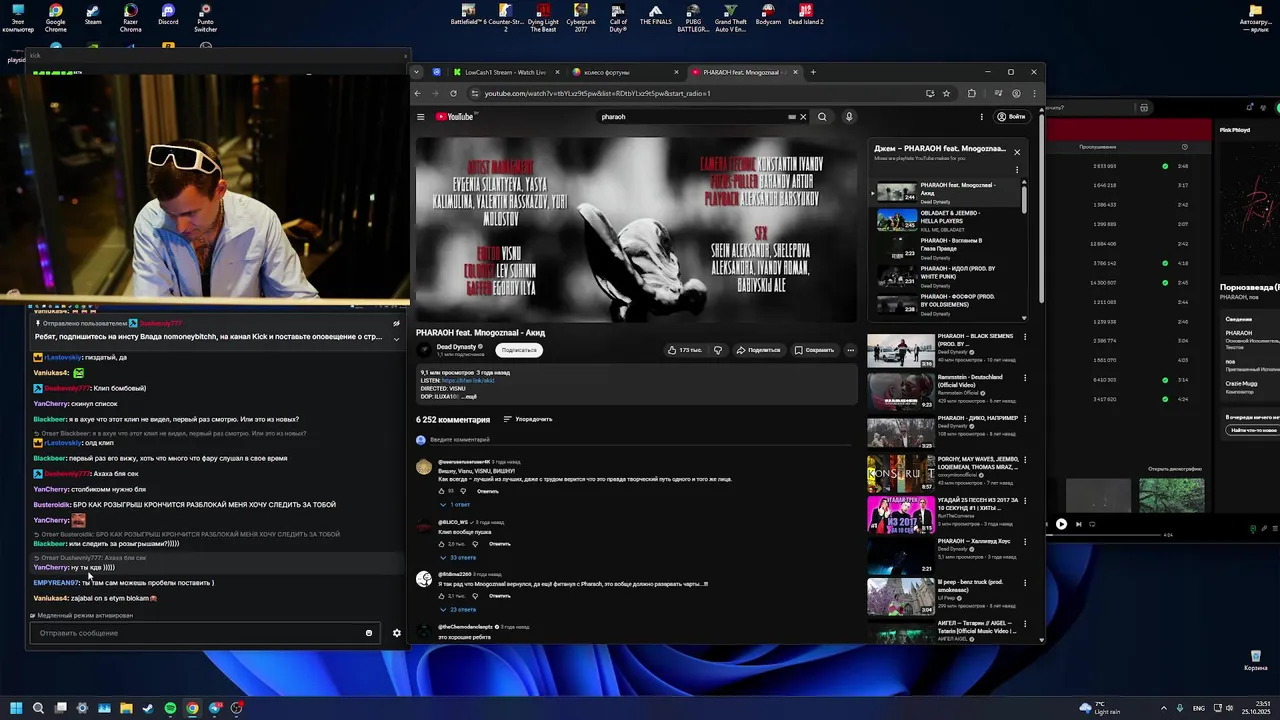The width and height of the screenshot is (1280, 720).
Task: Go back in Chrome browser history
Action: [418, 93]
